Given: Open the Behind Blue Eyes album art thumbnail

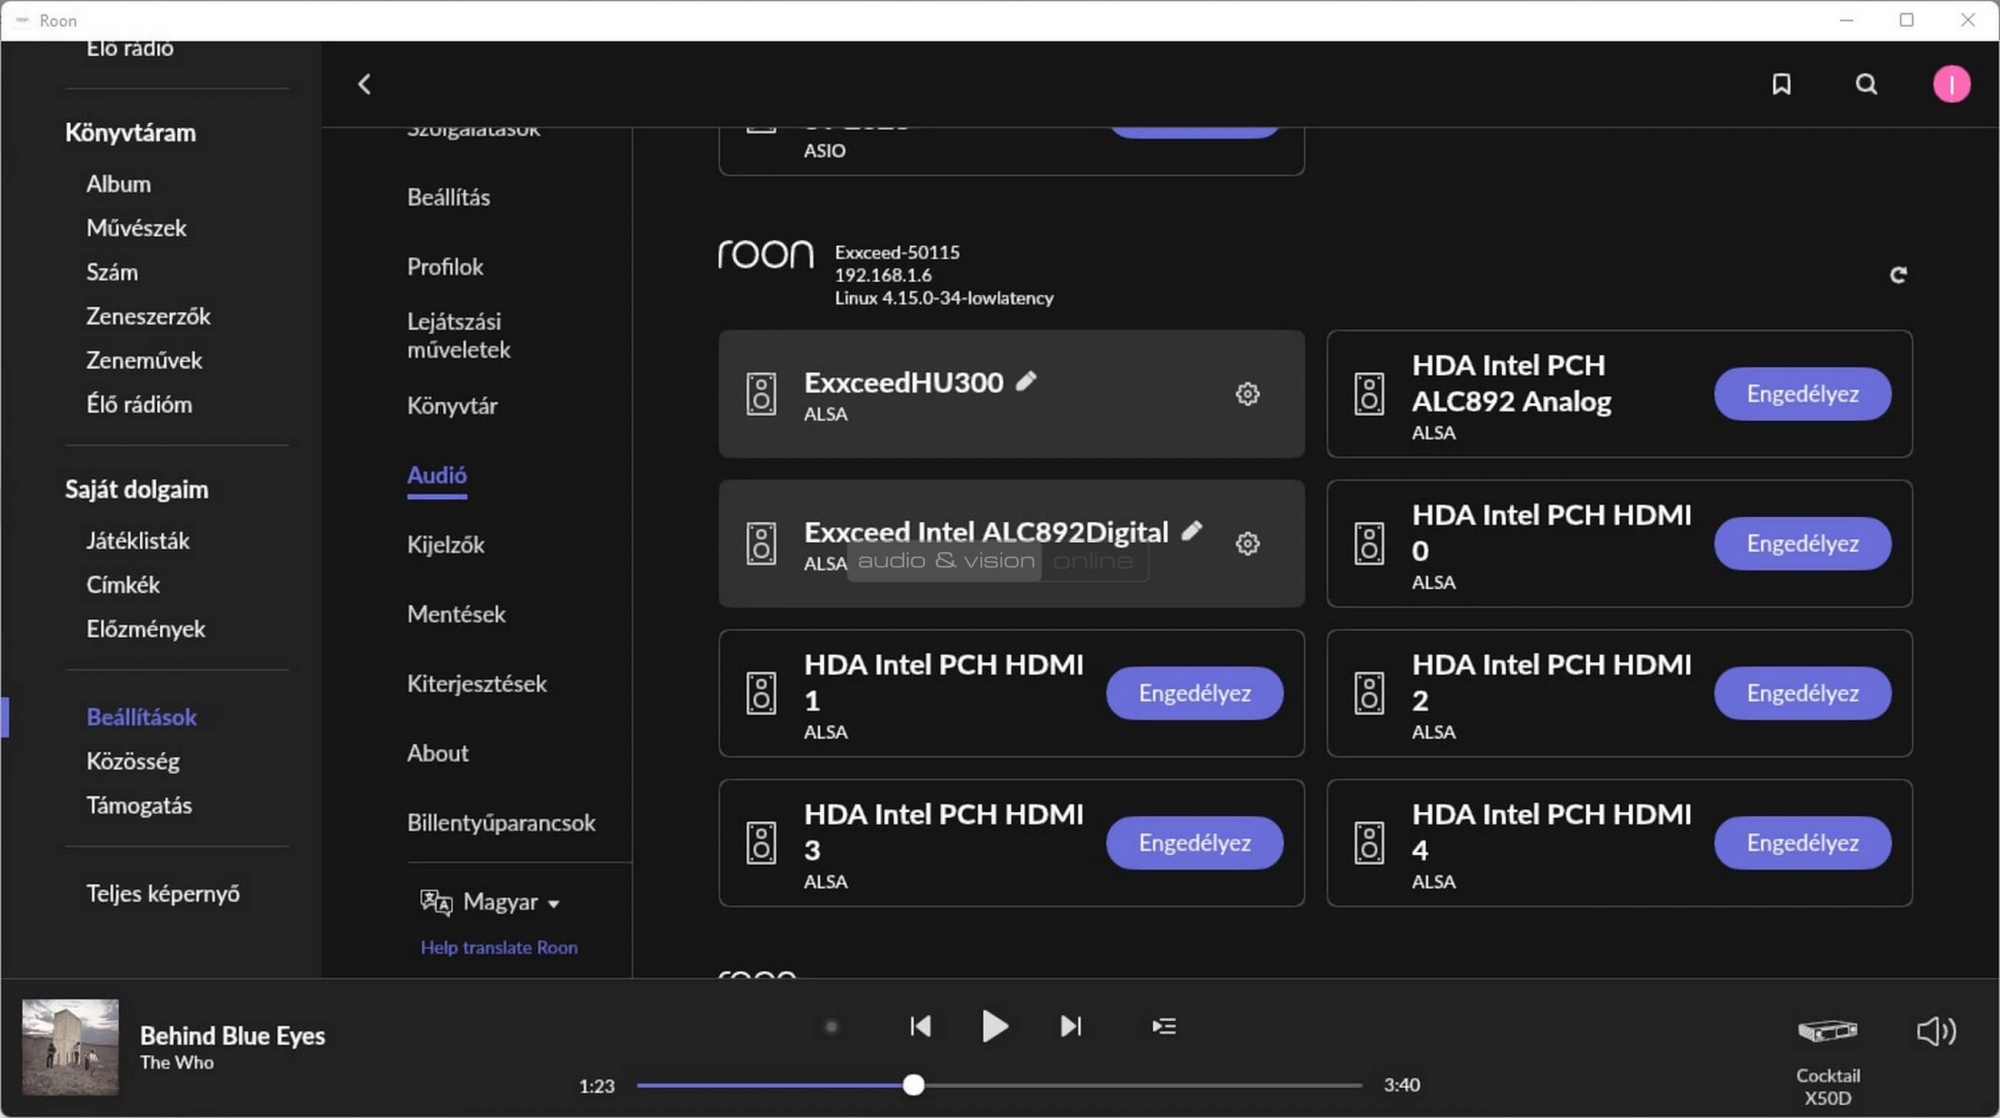Looking at the screenshot, I should (70, 1047).
